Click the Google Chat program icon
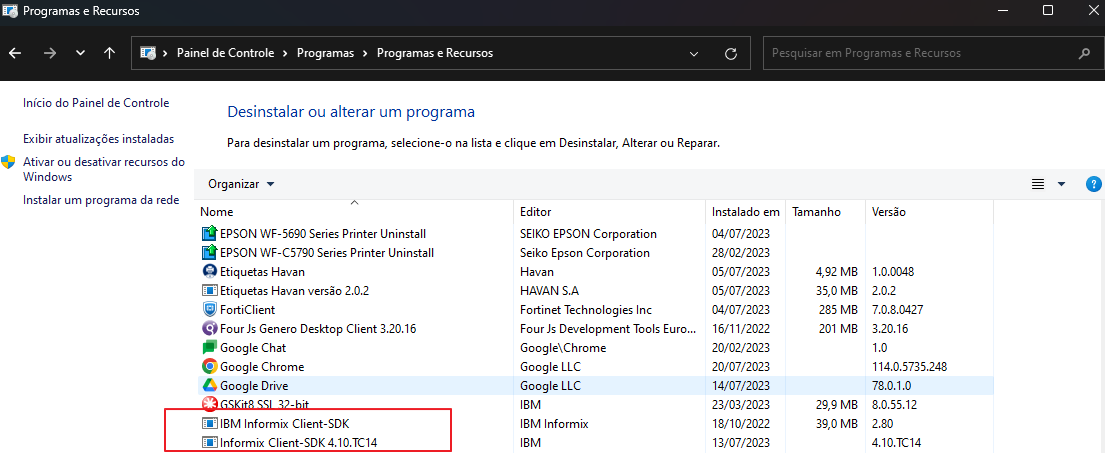The image size is (1105, 453). [210, 348]
